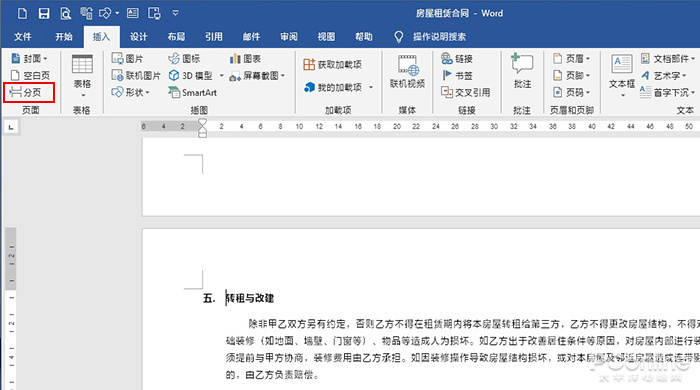The image size is (700, 390).
Task: Insert a 3D 模型
Action: (191, 75)
